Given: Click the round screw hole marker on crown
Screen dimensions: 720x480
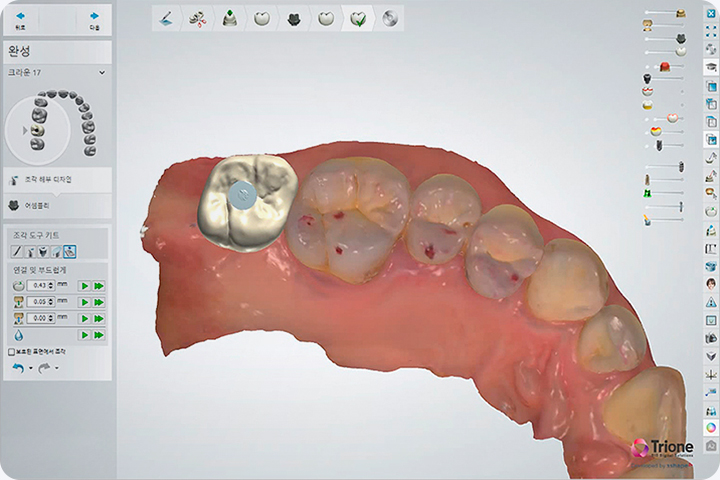Looking at the screenshot, I should coord(242,195).
